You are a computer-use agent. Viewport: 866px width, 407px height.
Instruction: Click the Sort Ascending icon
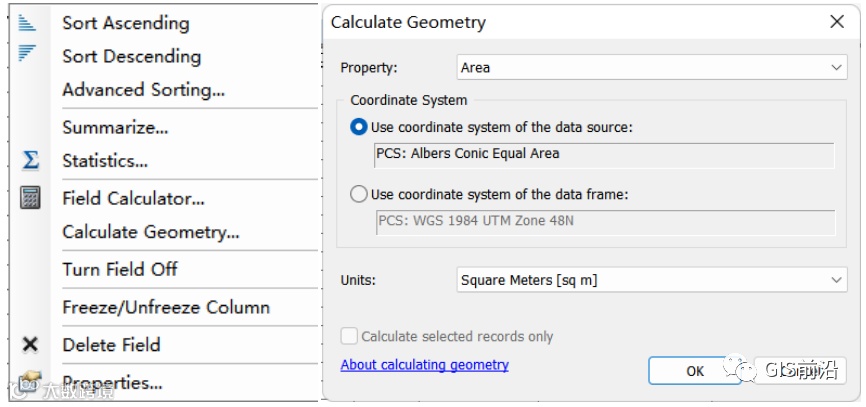point(28,22)
